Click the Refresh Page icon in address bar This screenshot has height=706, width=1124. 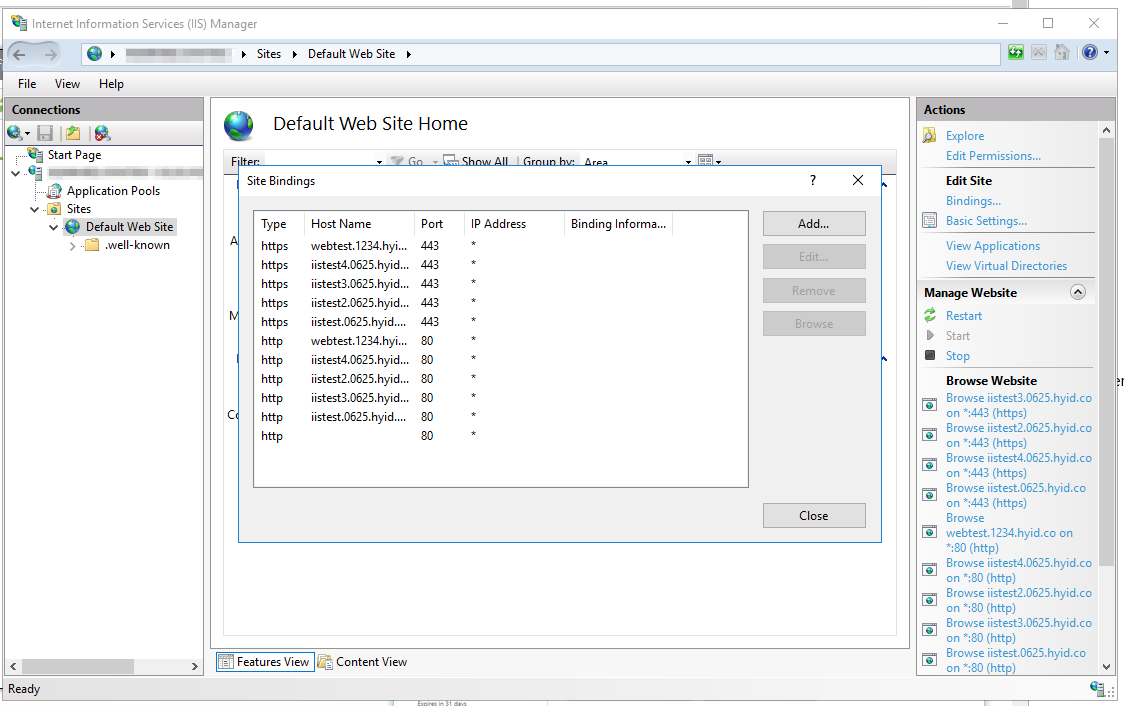click(x=1016, y=52)
